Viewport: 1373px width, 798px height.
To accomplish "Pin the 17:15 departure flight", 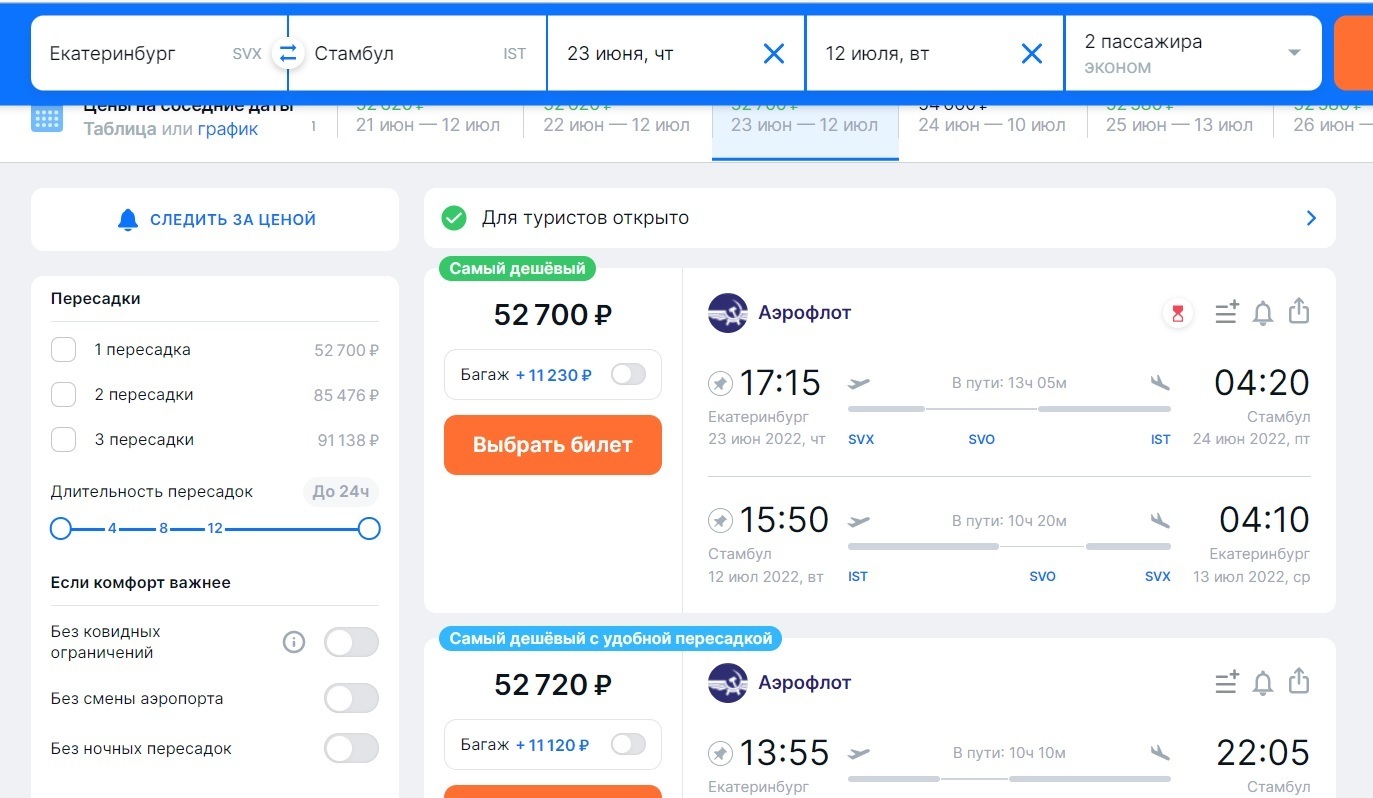I will (720, 383).
